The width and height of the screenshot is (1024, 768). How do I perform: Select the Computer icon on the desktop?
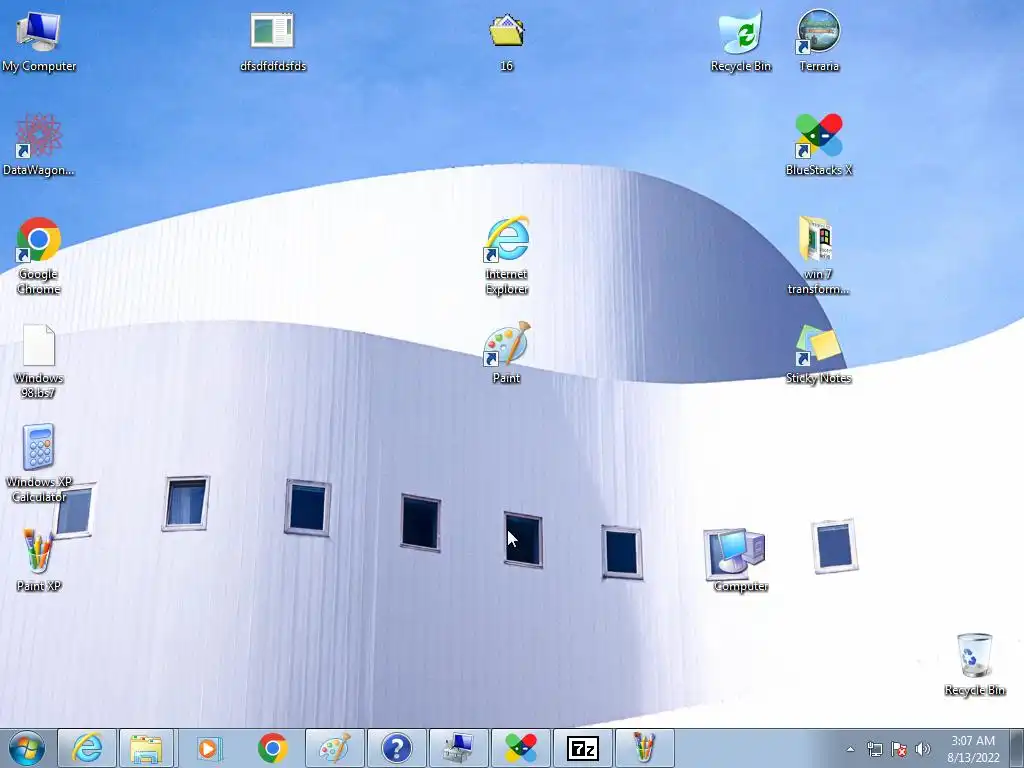point(740,560)
